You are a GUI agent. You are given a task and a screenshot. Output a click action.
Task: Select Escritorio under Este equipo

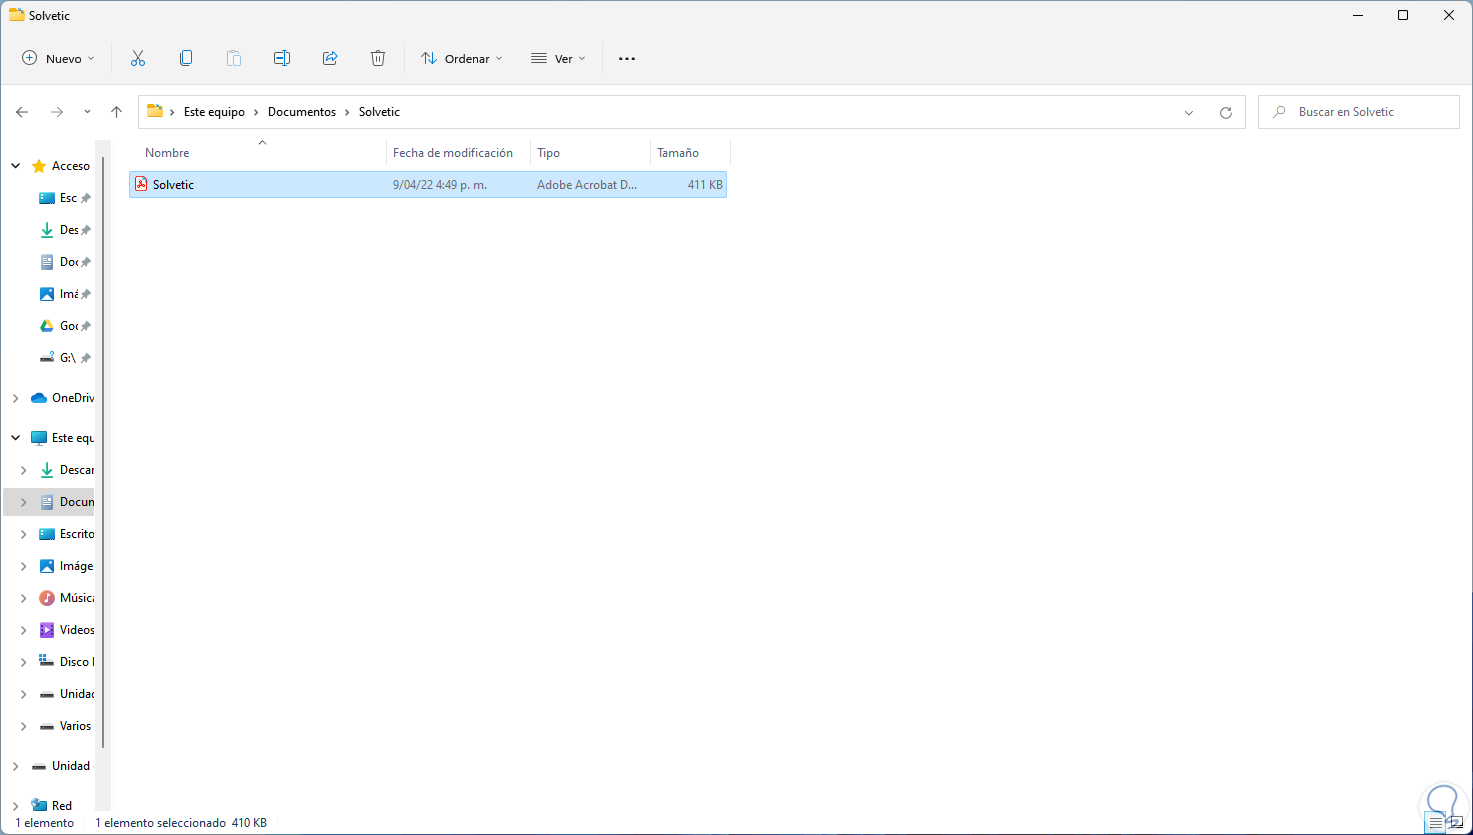pos(76,534)
